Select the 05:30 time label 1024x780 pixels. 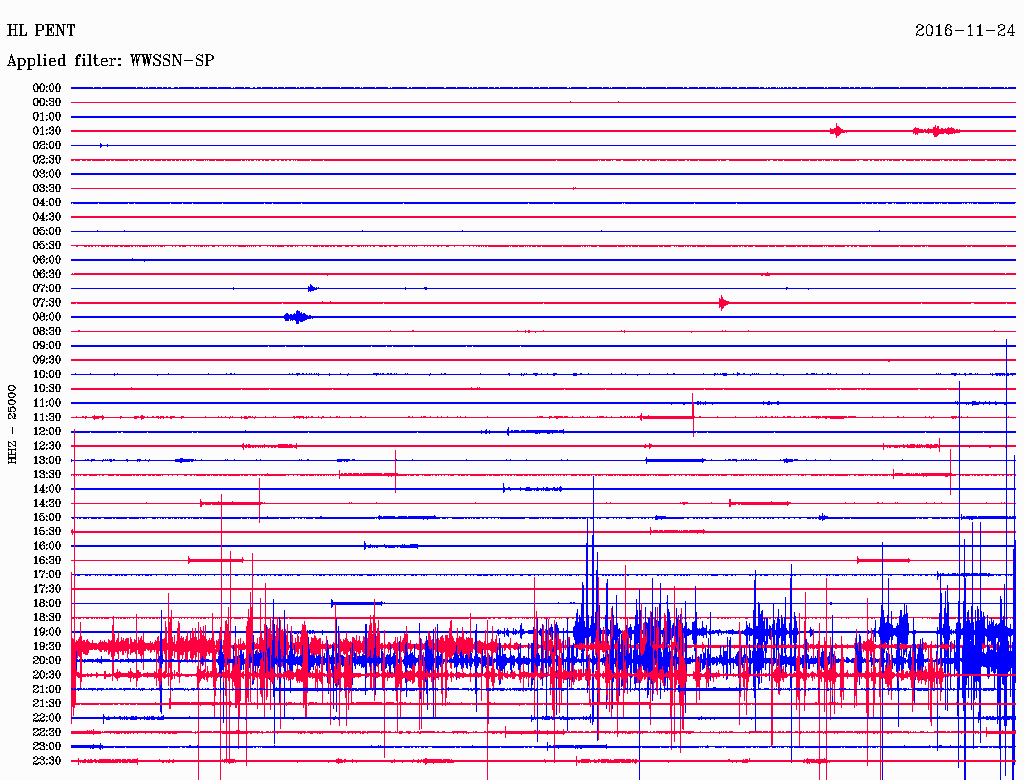click(x=47, y=246)
